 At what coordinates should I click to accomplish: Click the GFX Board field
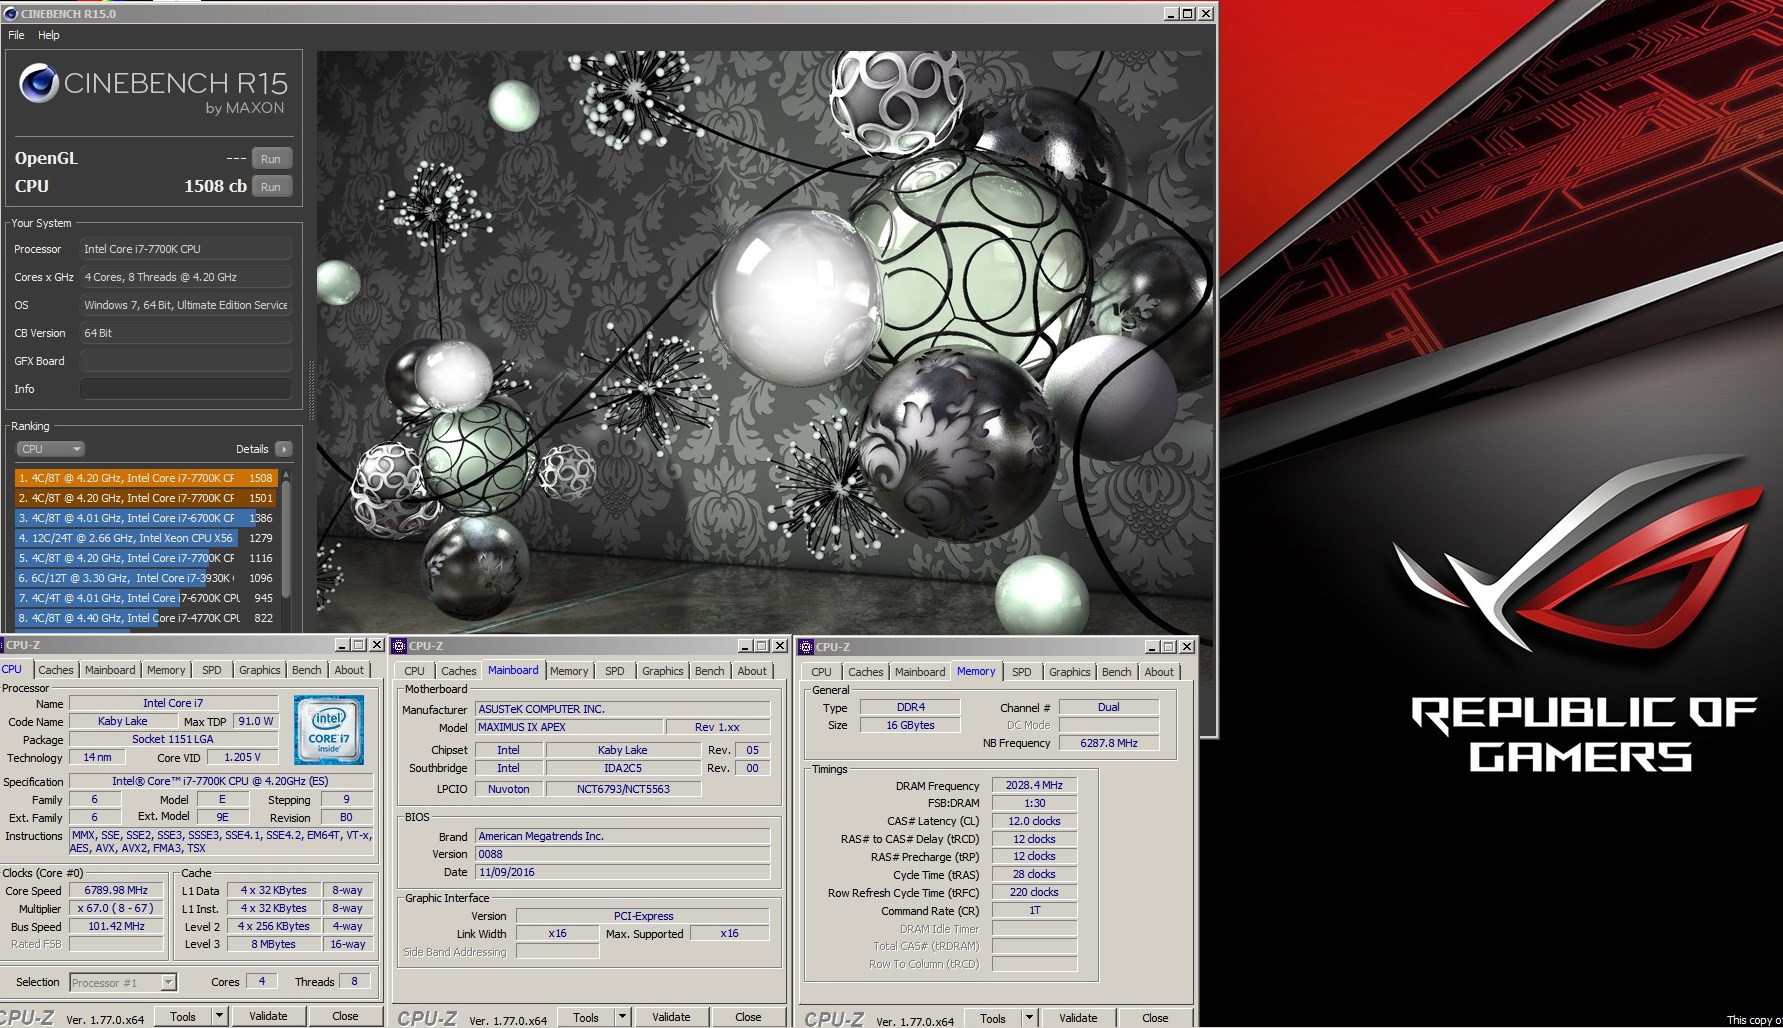click(x=186, y=361)
